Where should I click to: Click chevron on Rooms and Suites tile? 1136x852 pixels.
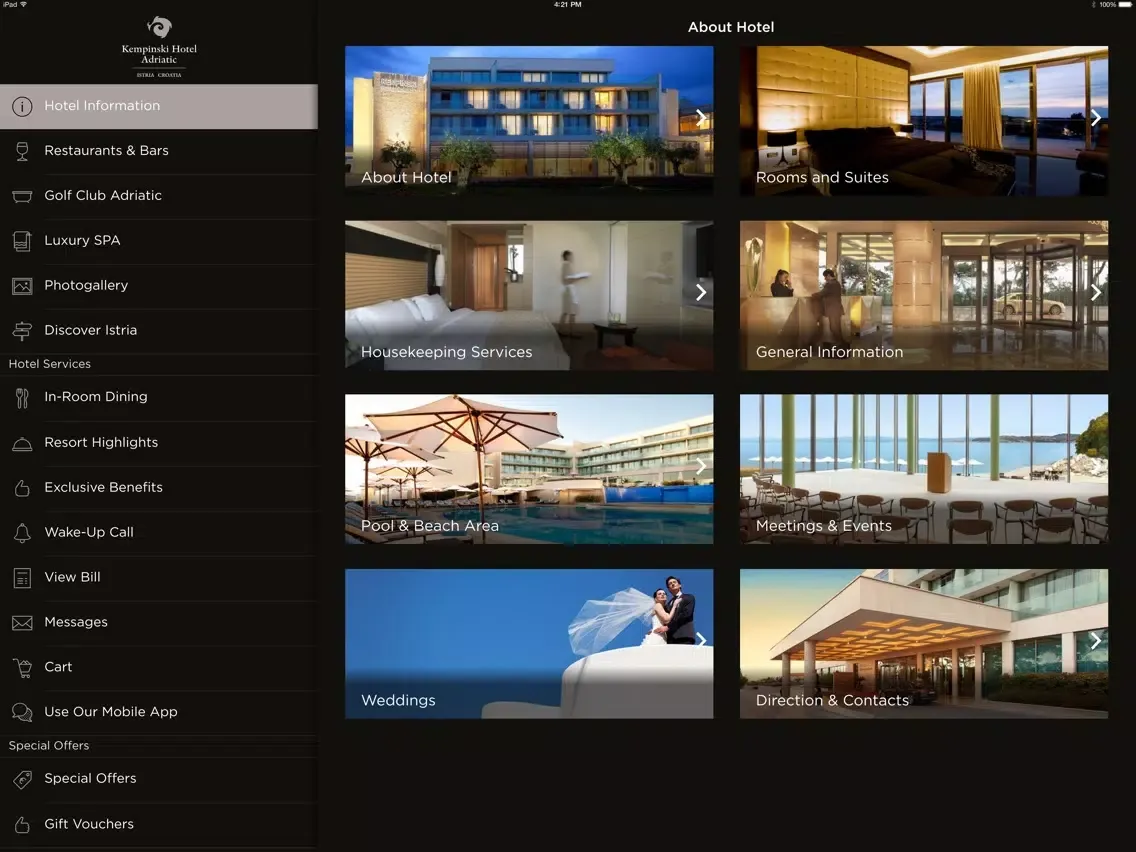[1095, 118]
